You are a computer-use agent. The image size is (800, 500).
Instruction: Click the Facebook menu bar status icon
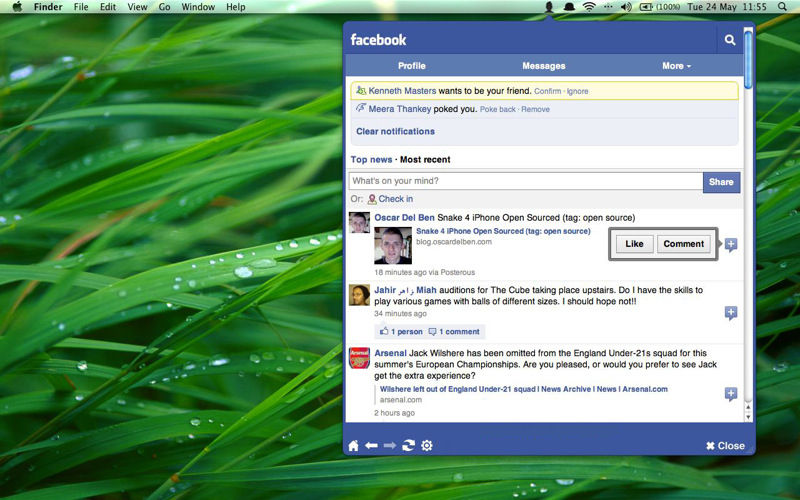point(549,7)
